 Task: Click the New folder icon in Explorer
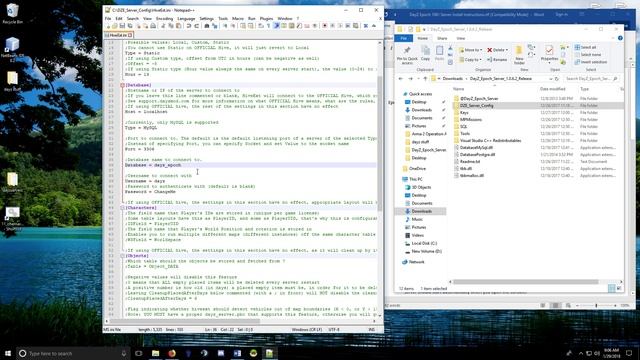[x=519, y=54]
